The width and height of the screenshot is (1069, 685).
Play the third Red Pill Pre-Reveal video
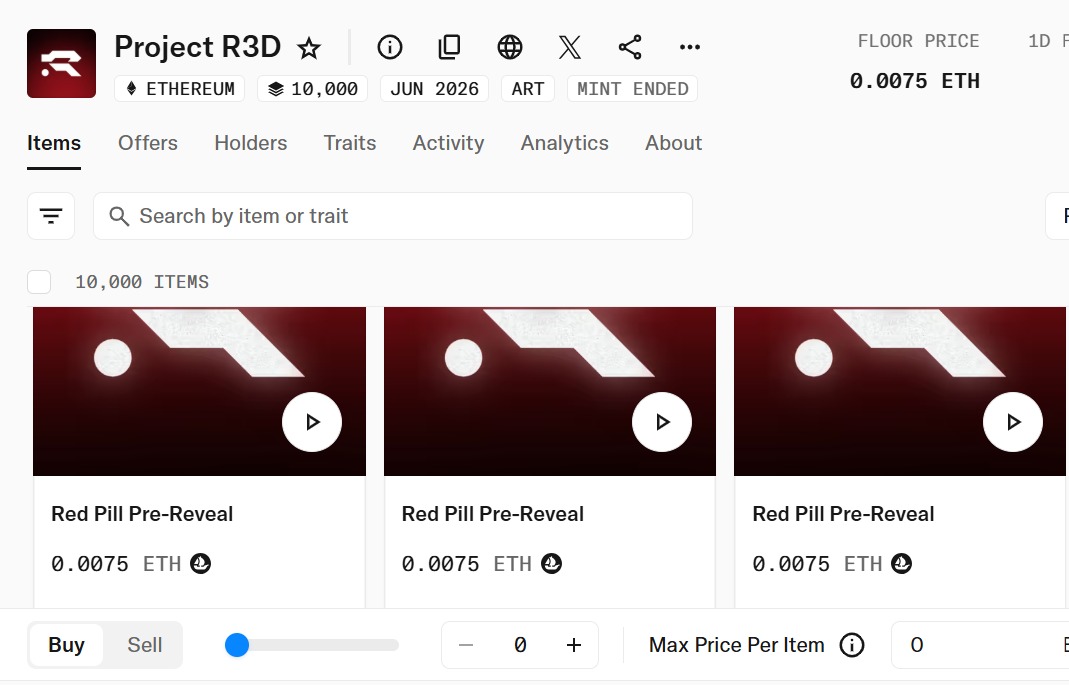click(x=1012, y=422)
